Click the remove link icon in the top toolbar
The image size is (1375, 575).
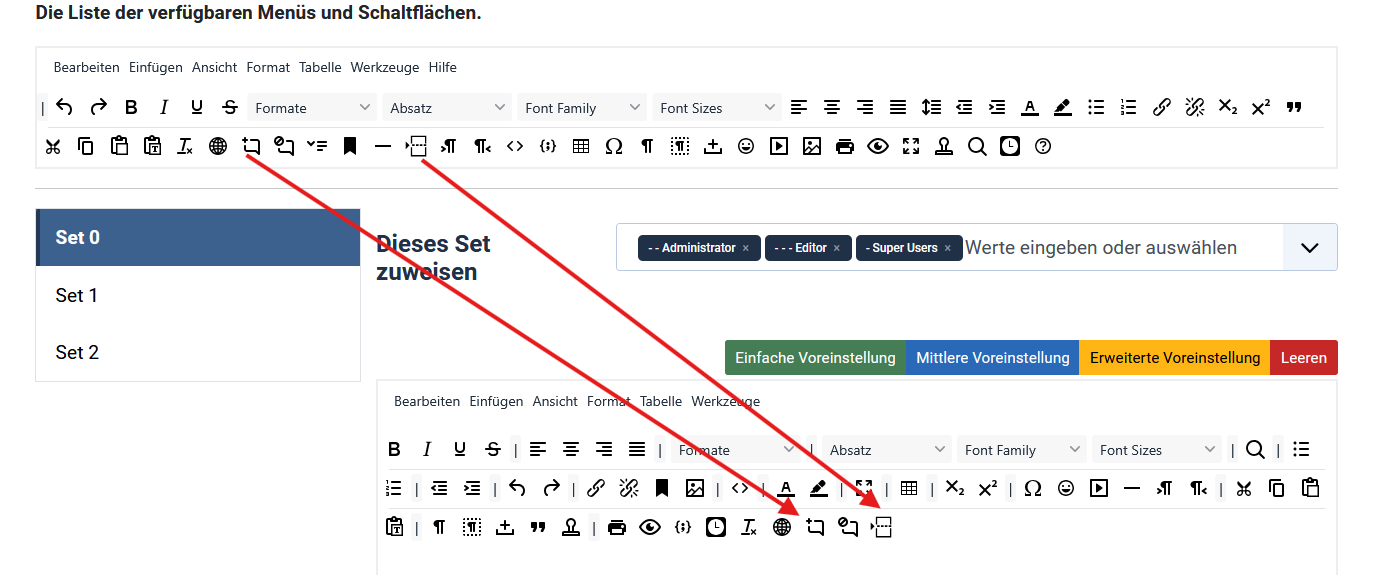(1195, 107)
